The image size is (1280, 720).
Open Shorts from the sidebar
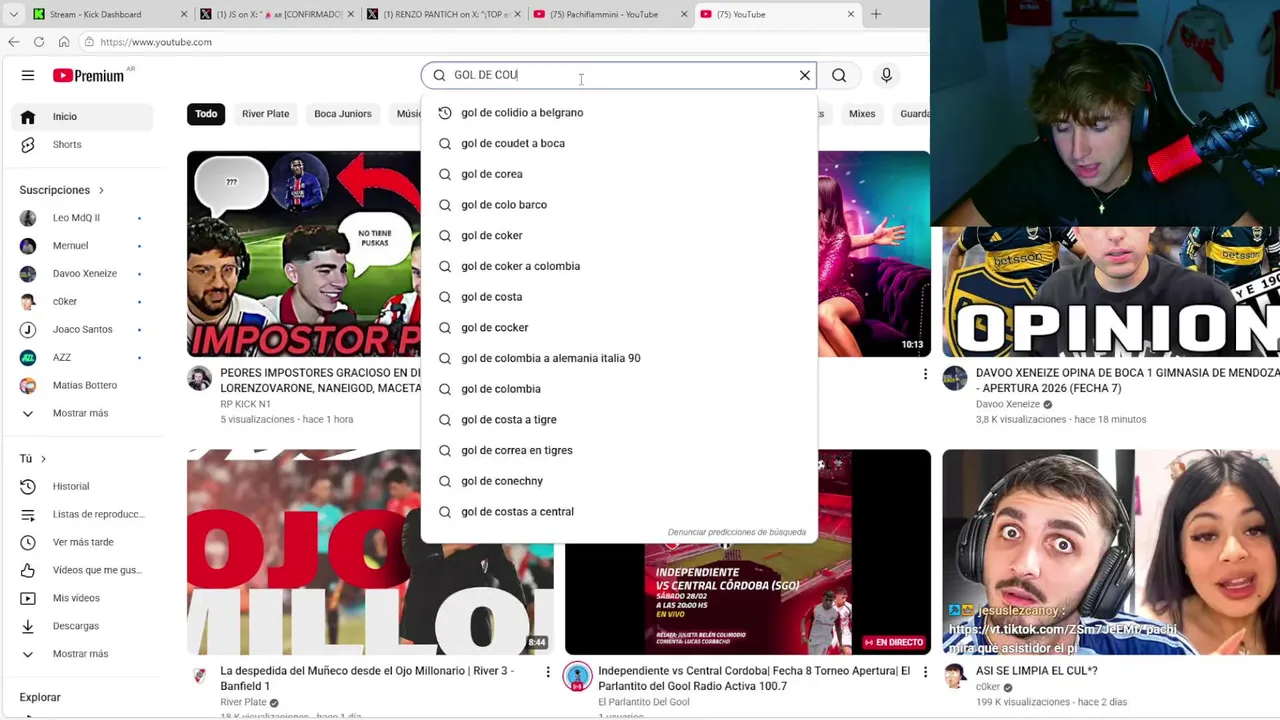pyautogui.click(x=83, y=144)
